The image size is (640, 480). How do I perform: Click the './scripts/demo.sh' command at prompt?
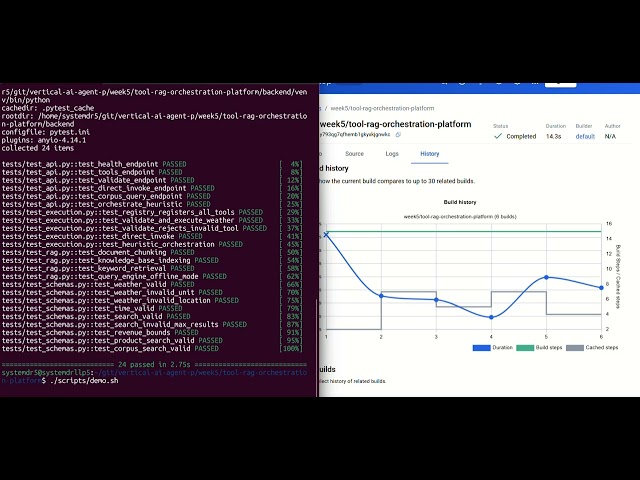pos(84,380)
